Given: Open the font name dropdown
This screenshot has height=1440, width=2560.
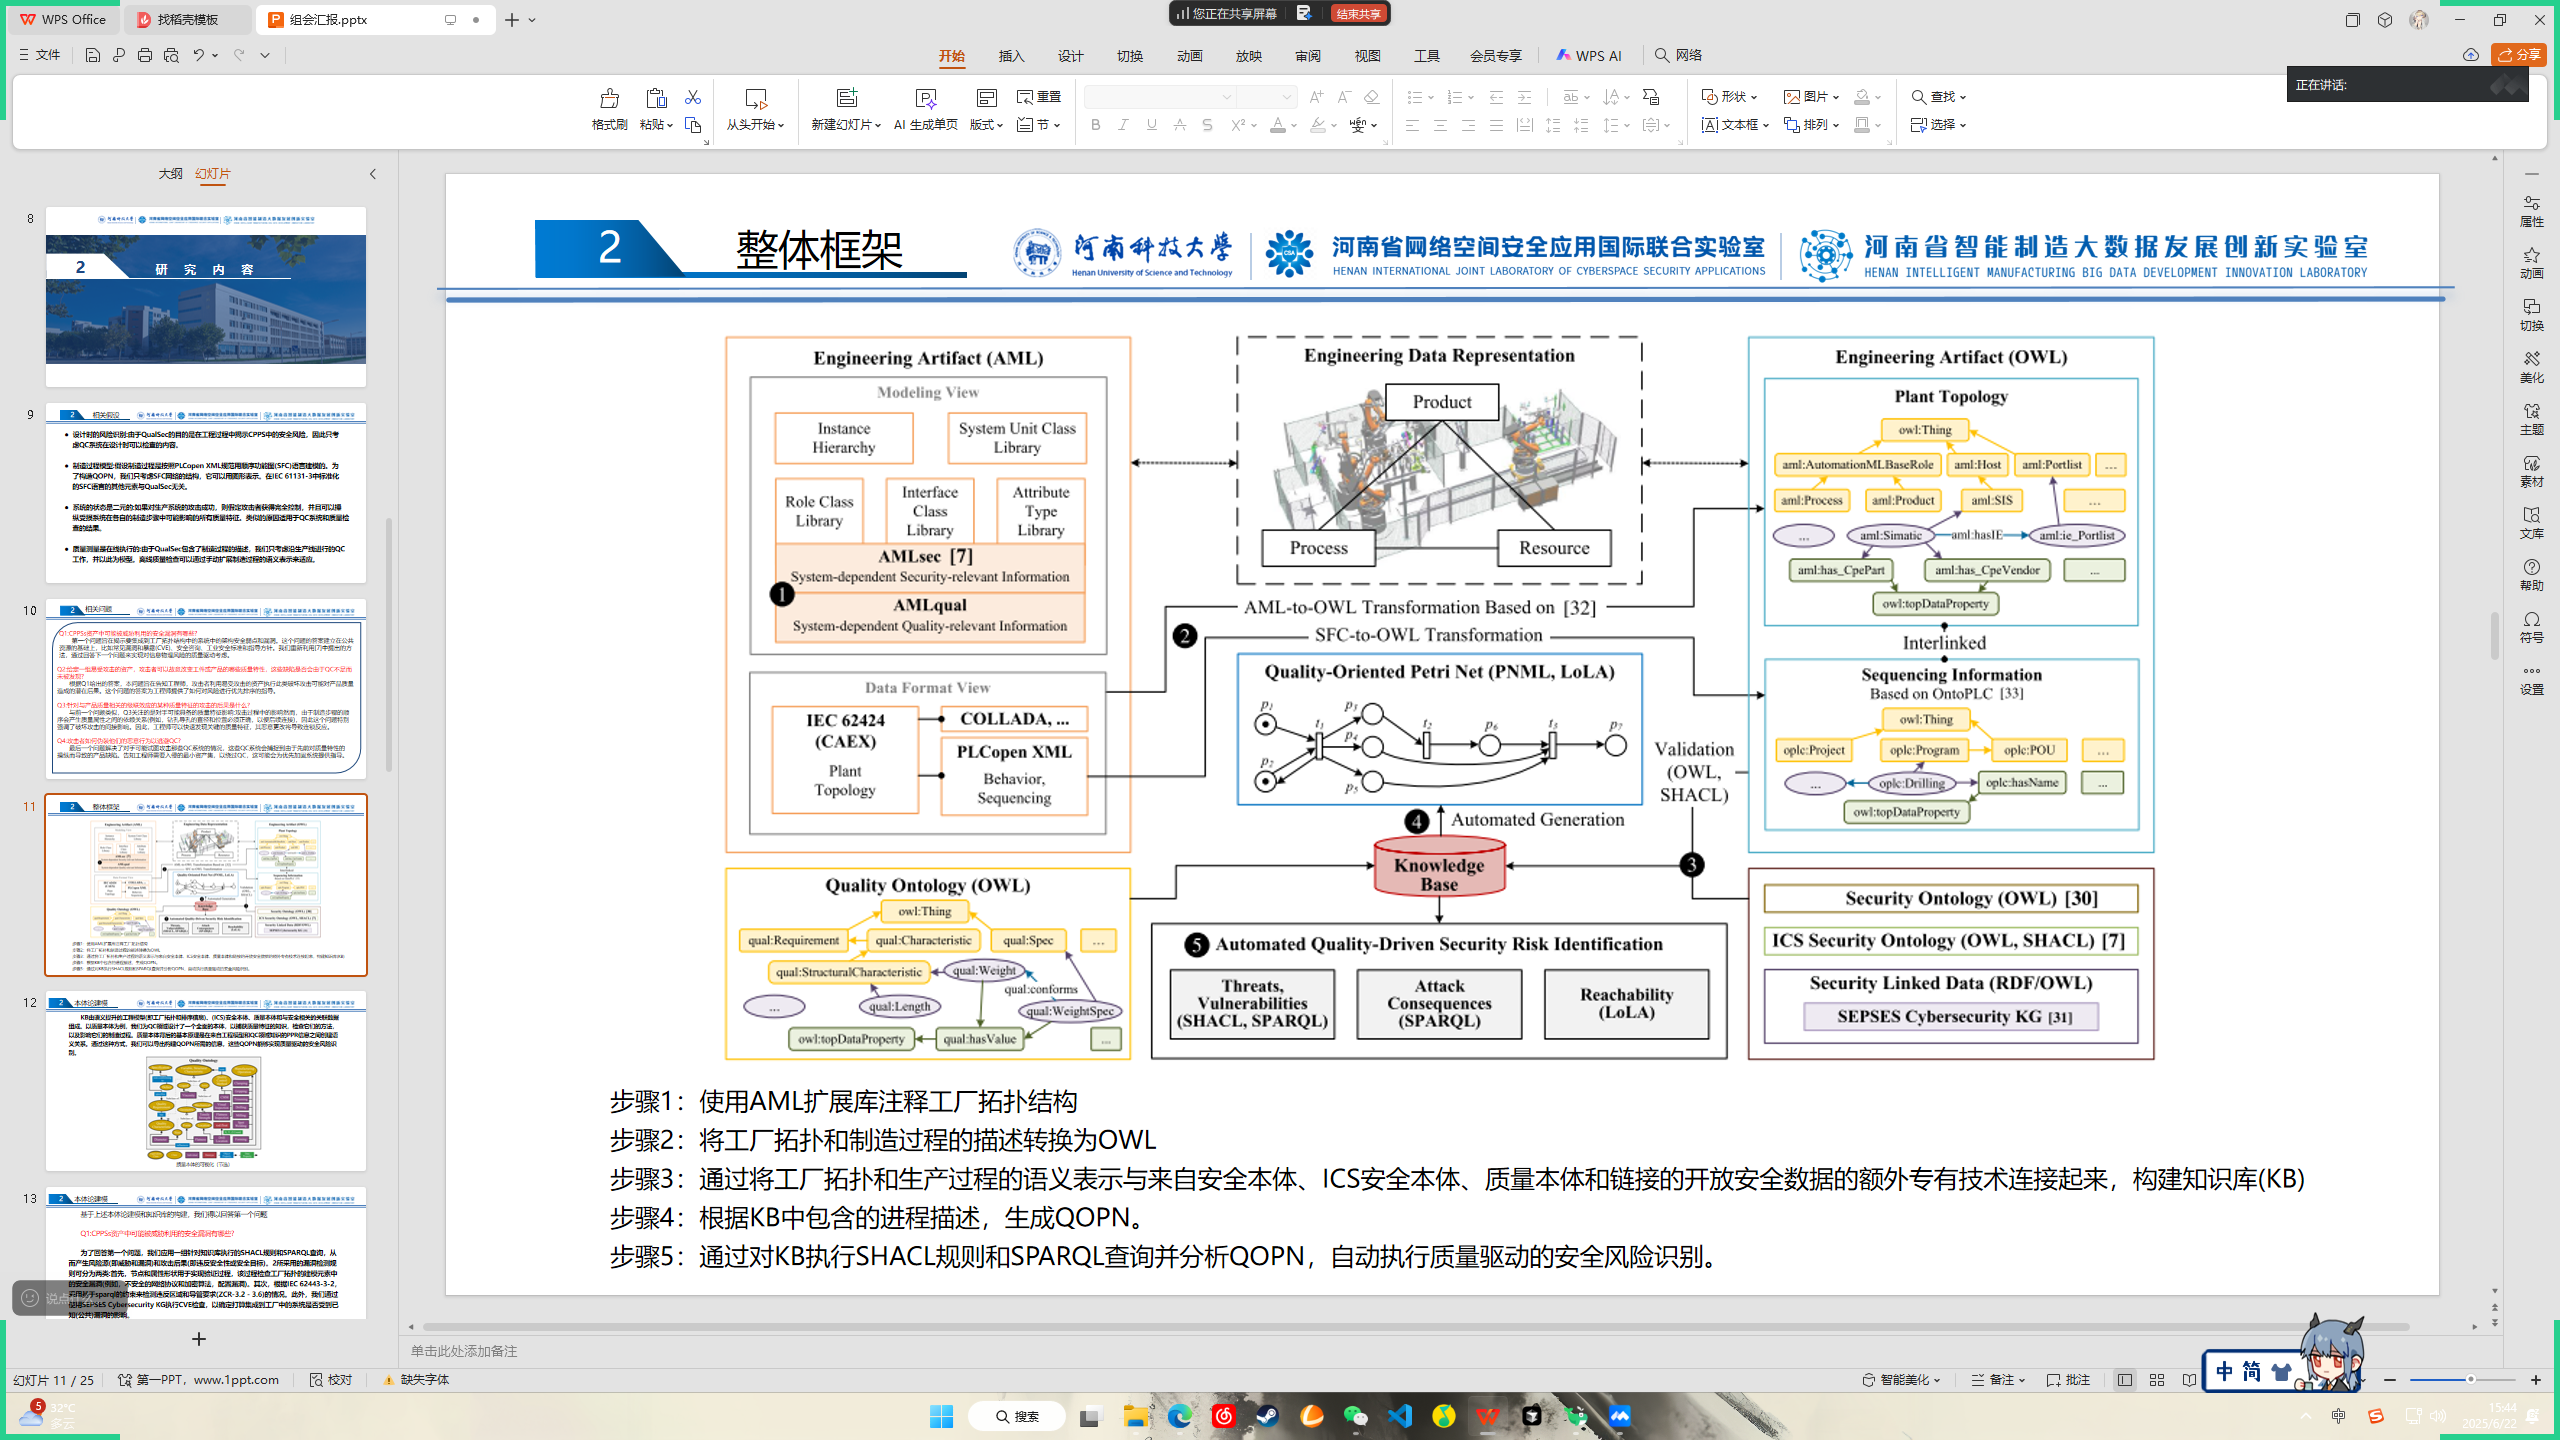Looking at the screenshot, I should [x=1226, y=97].
